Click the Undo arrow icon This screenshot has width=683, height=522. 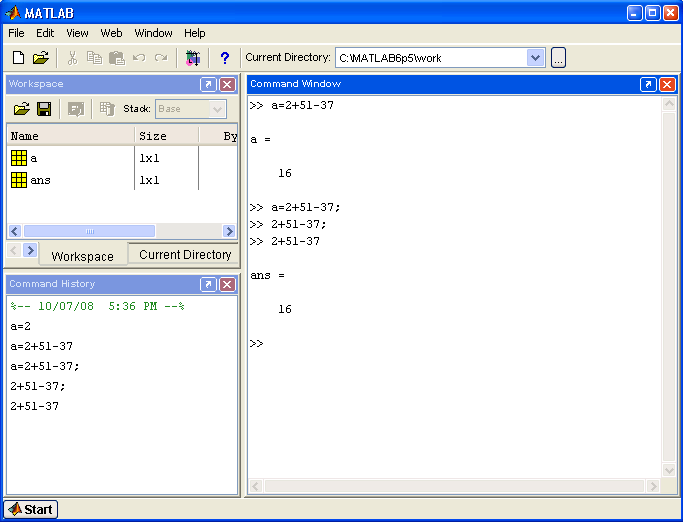coord(139,58)
